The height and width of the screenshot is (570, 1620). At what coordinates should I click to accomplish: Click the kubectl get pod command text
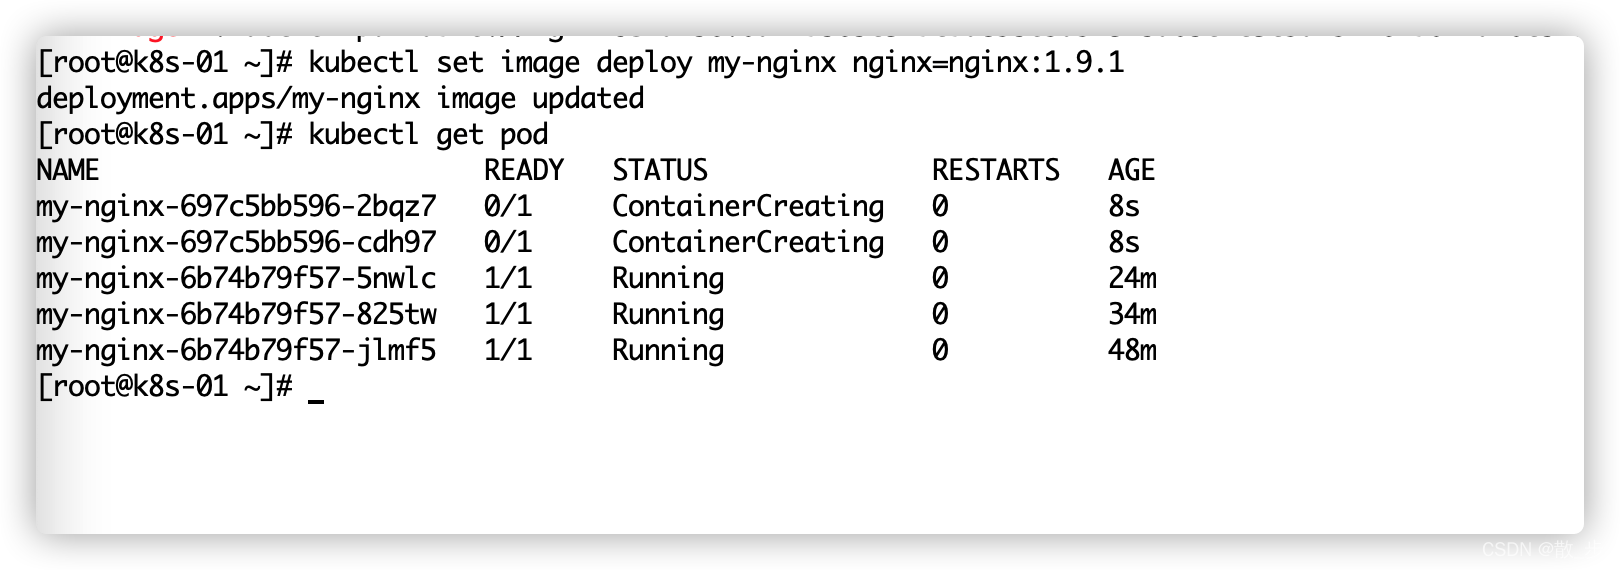[428, 135]
